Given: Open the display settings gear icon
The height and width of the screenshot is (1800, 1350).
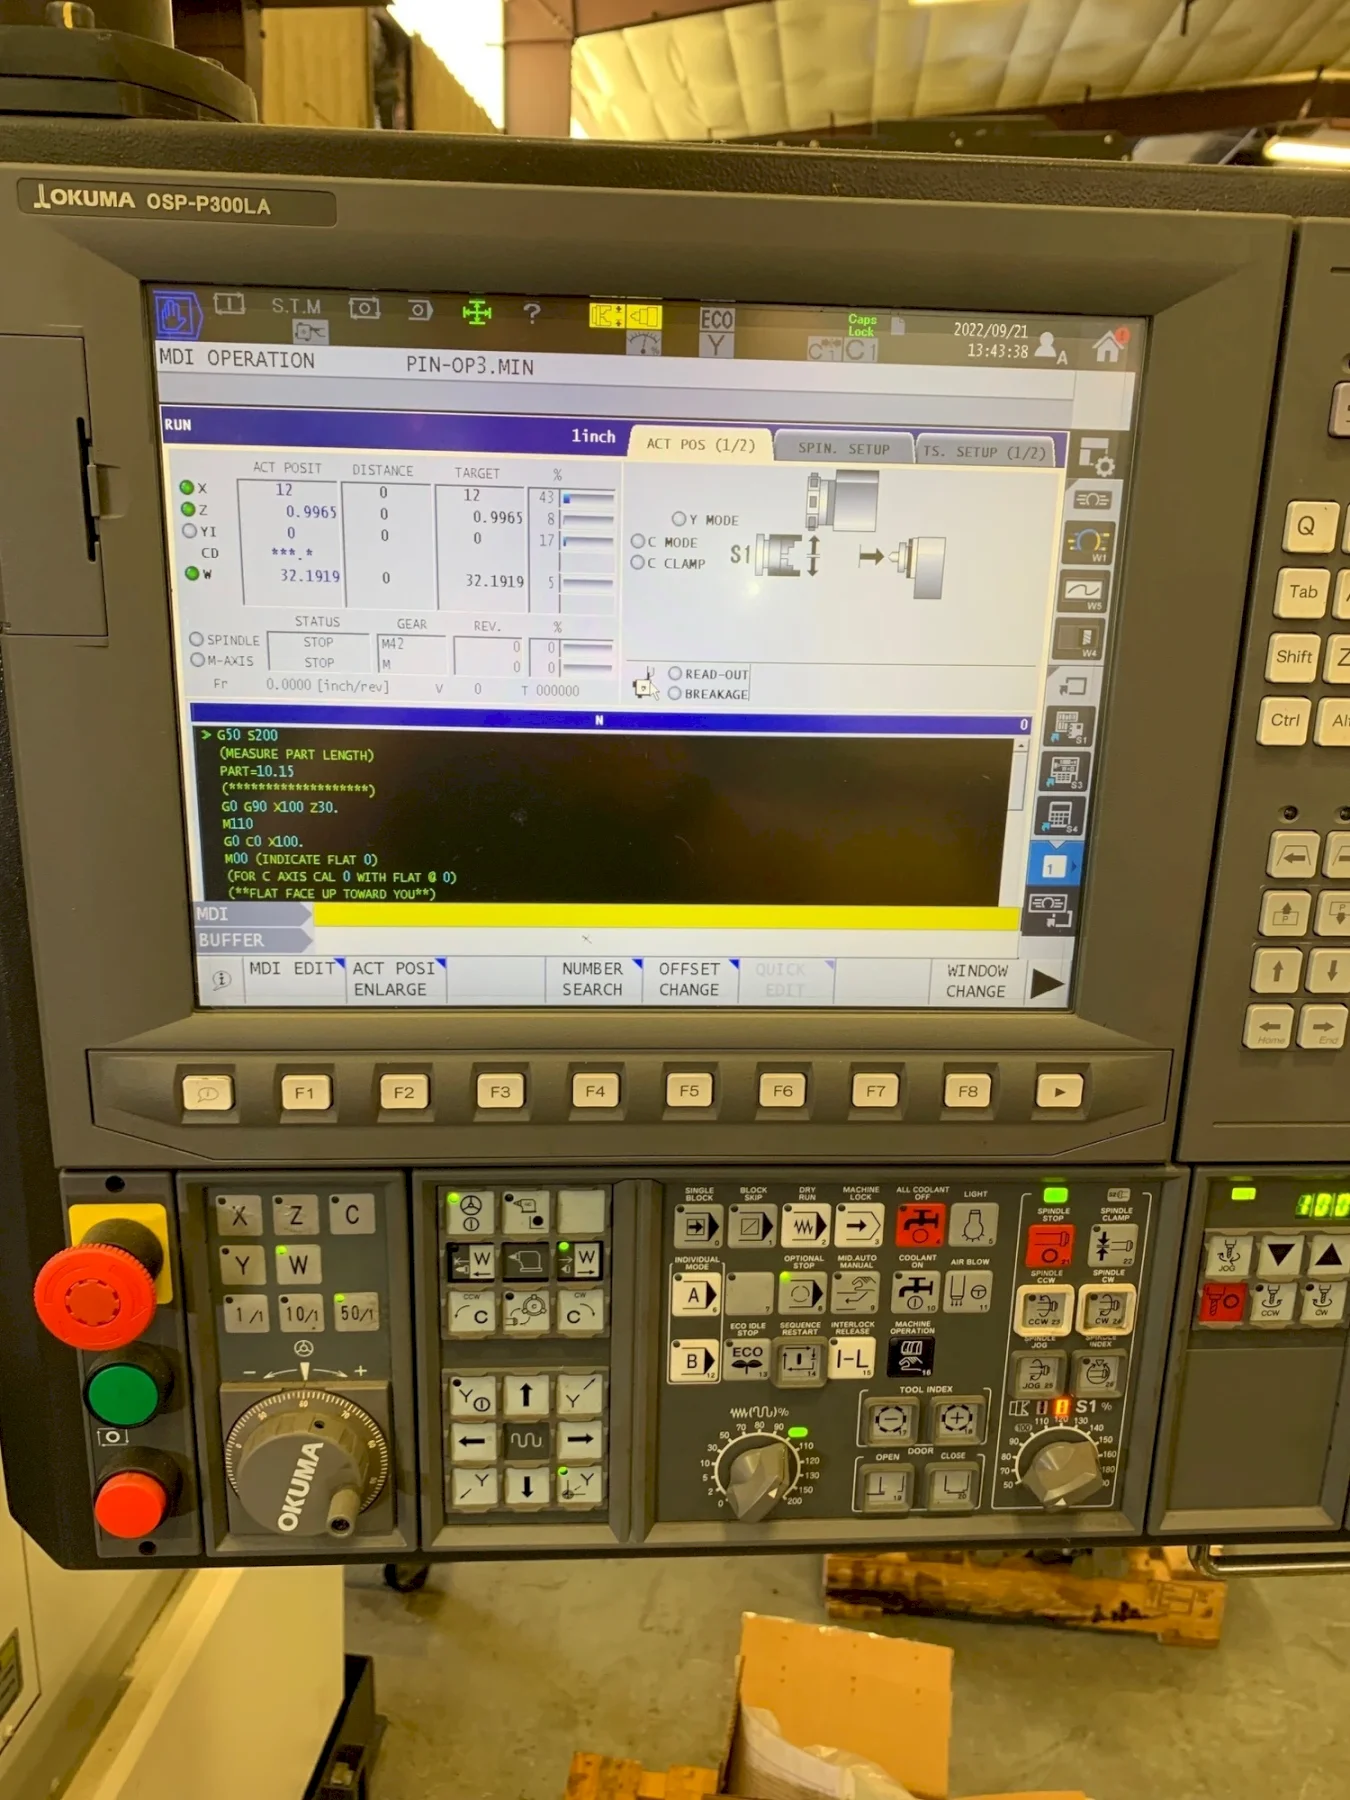Looking at the screenshot, I should click(1096, 455).
